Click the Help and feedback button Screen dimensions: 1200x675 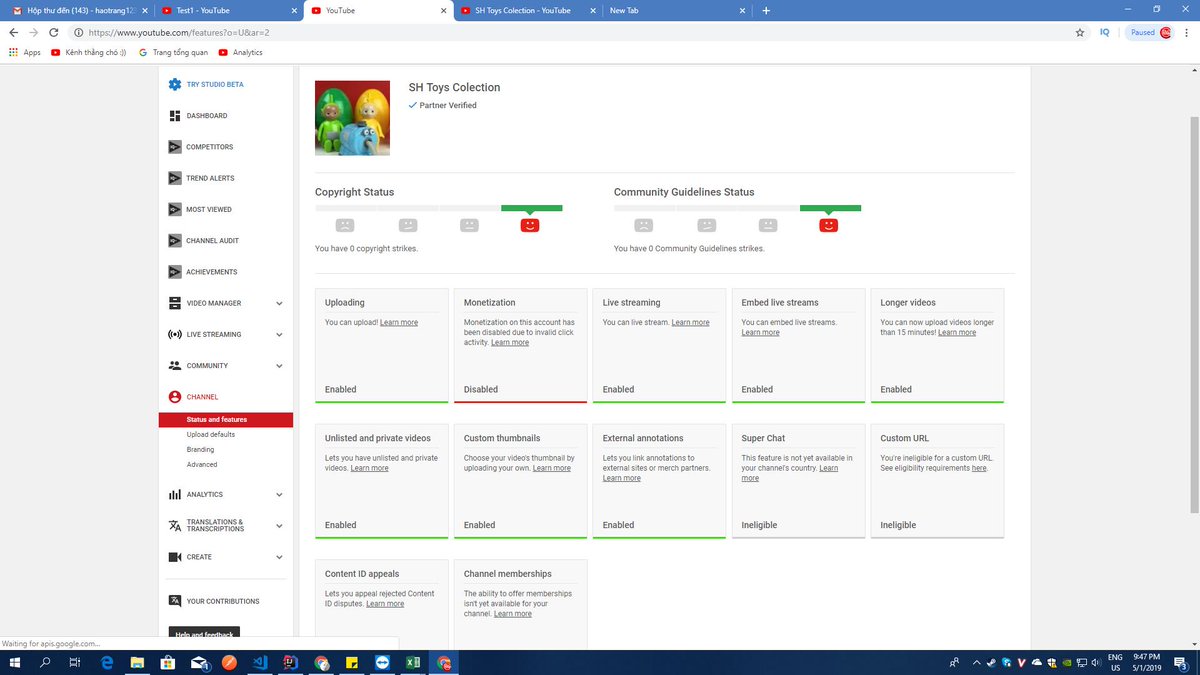coord(204,634)
